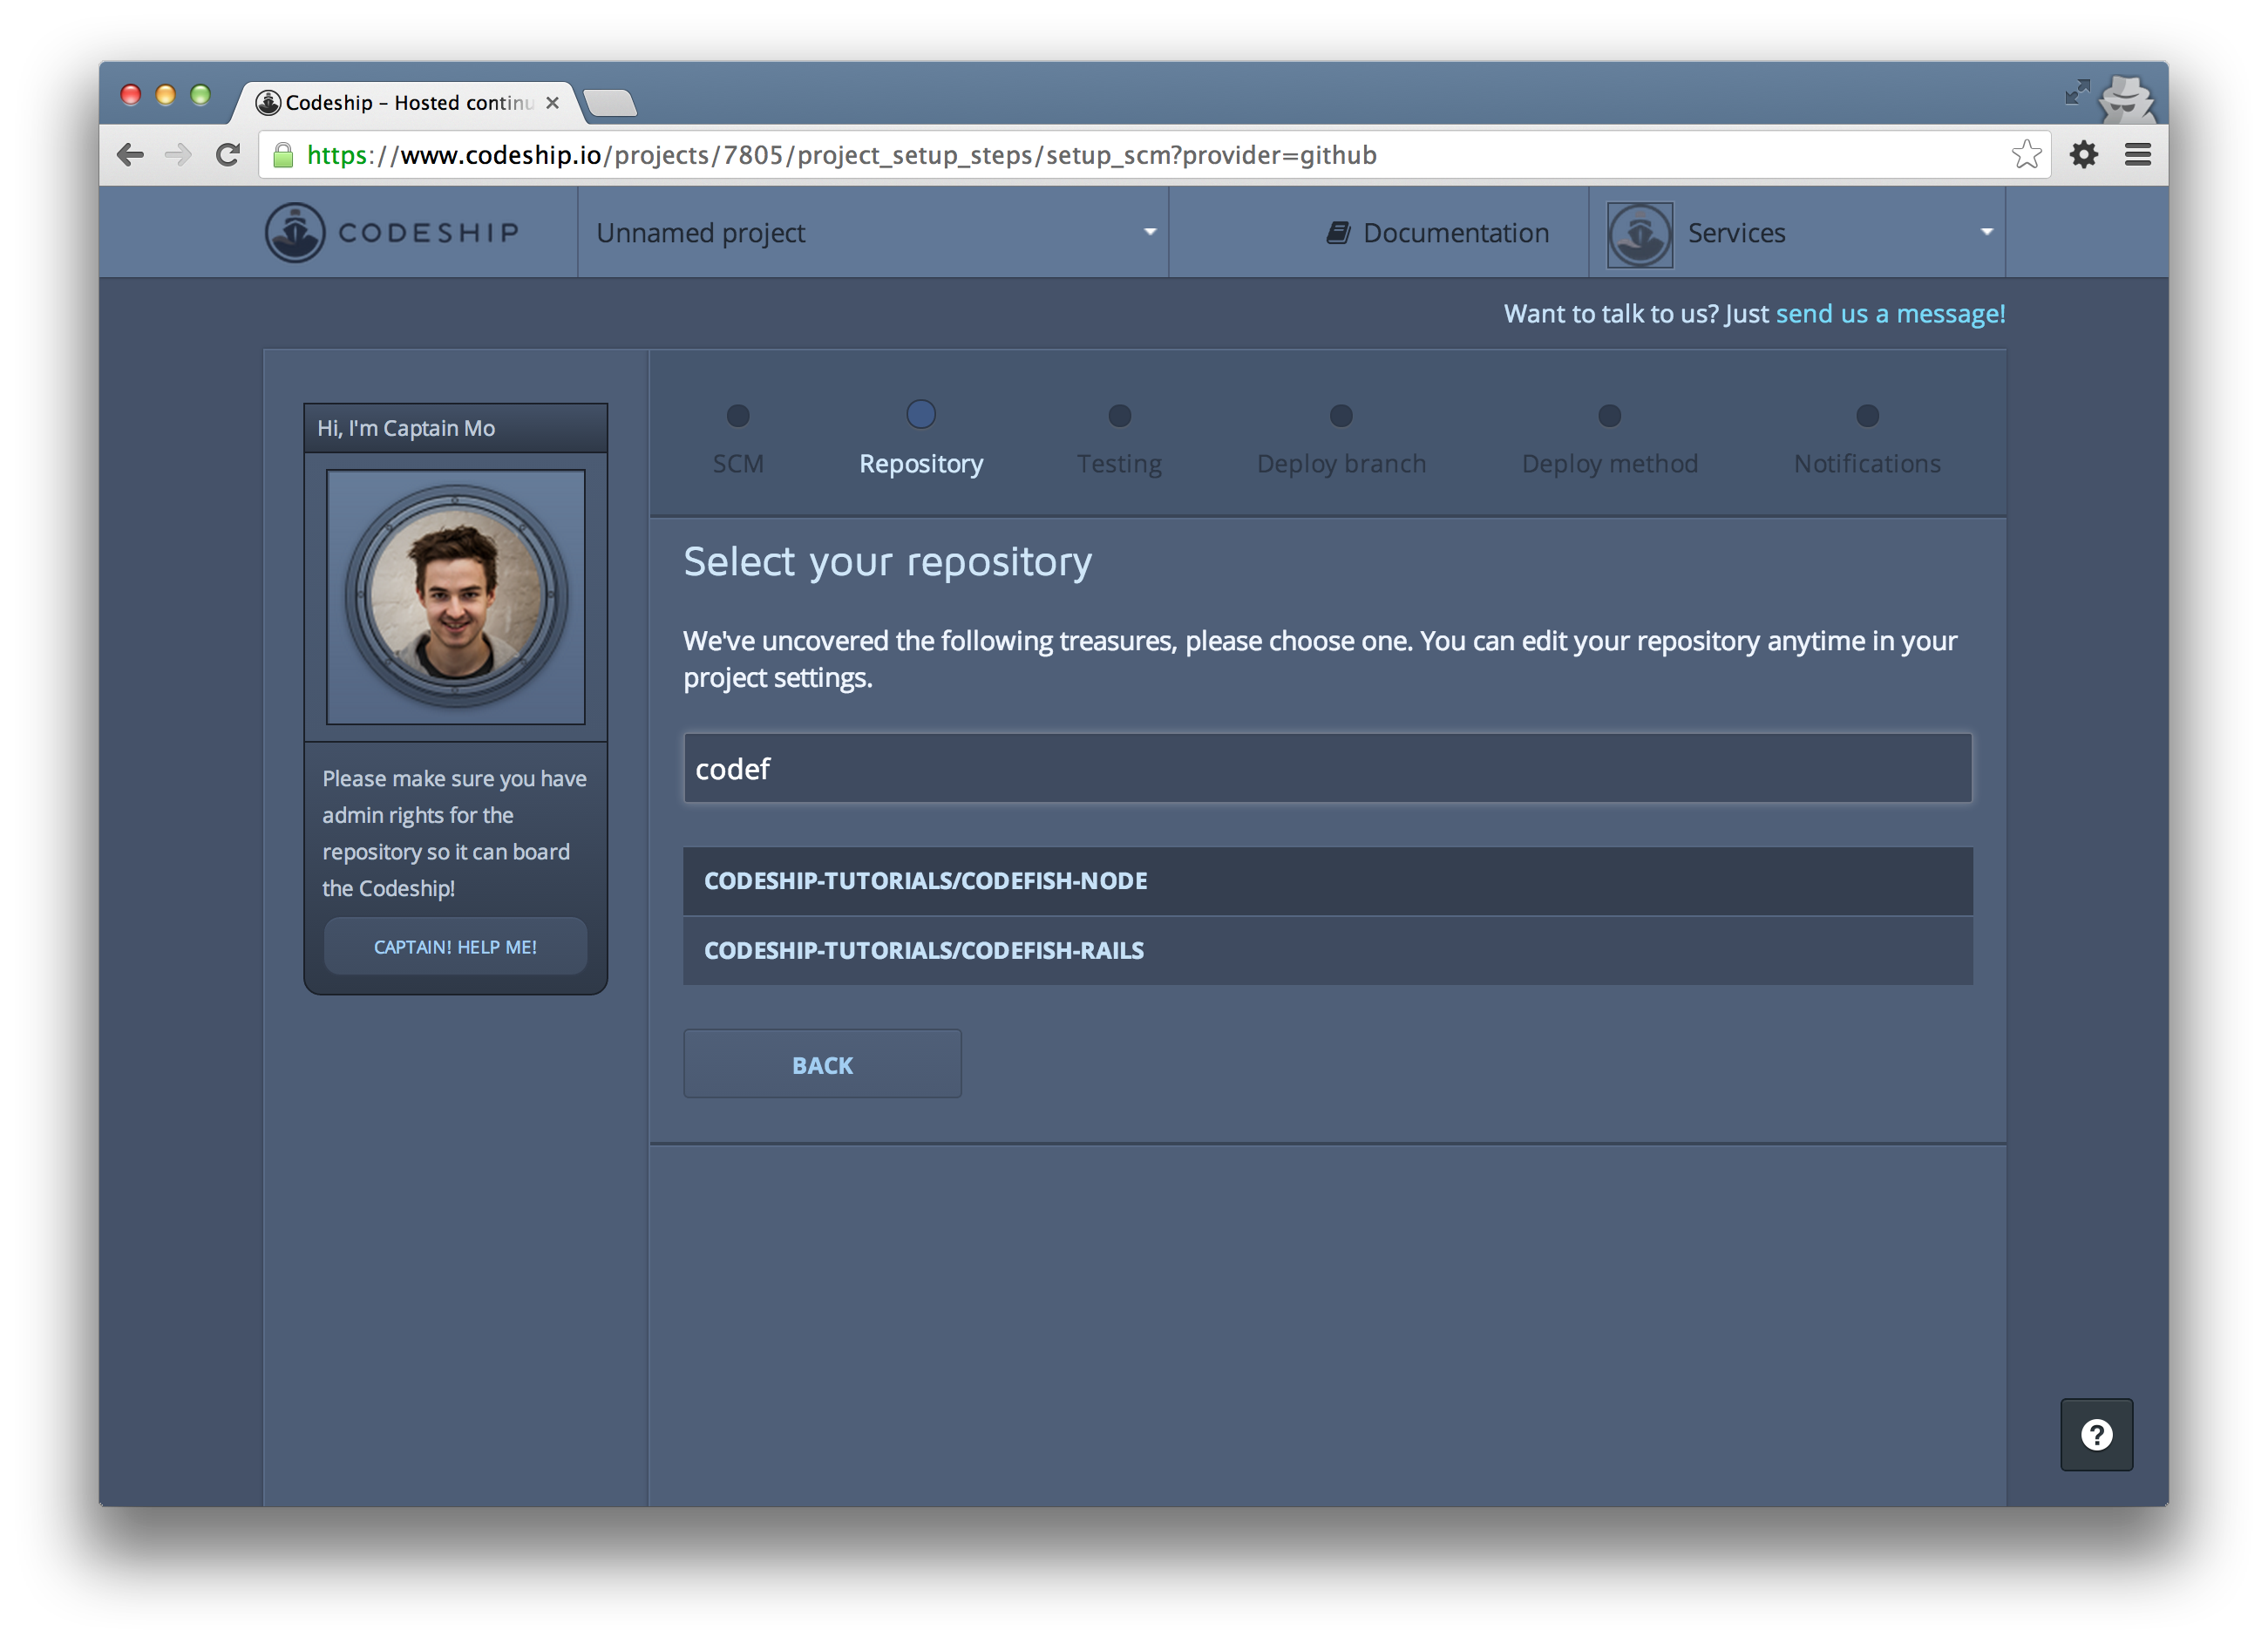Expand the Unnamed project dropdown

pyautogui.click(x=872, y=233)
